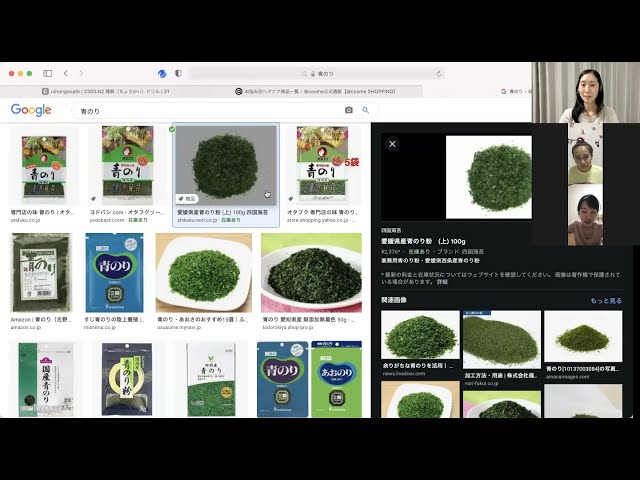Switch to the nihongocafe tab
The image size is (640, 480).
click(x=106, y=91)
